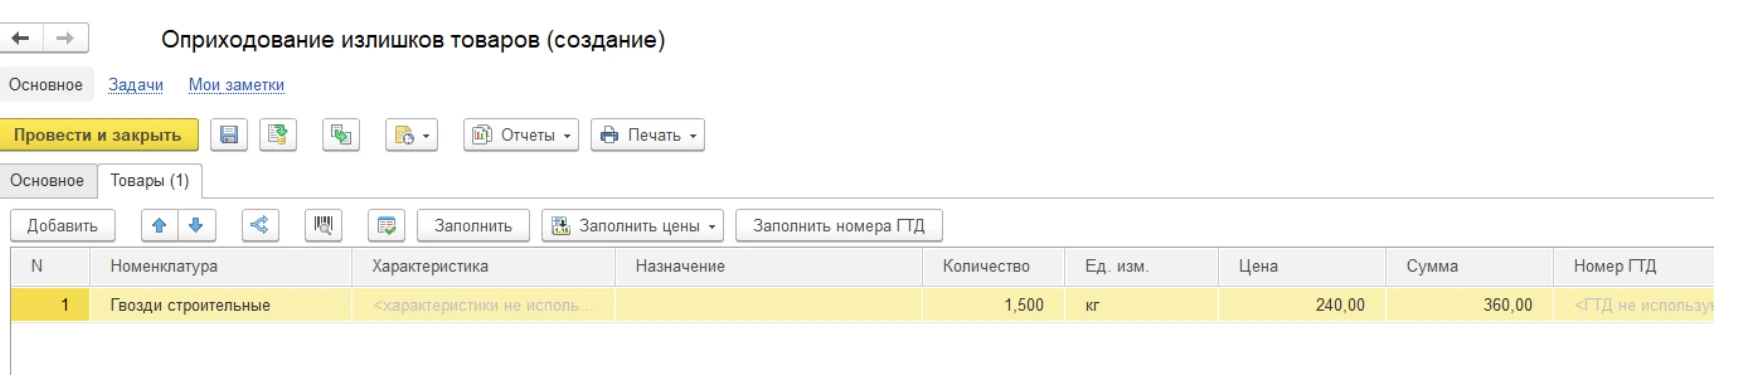This screenshot has width=1754, height=392.
Task: Click the Количество cell with 1,500
Action: [x=993, y=305]
